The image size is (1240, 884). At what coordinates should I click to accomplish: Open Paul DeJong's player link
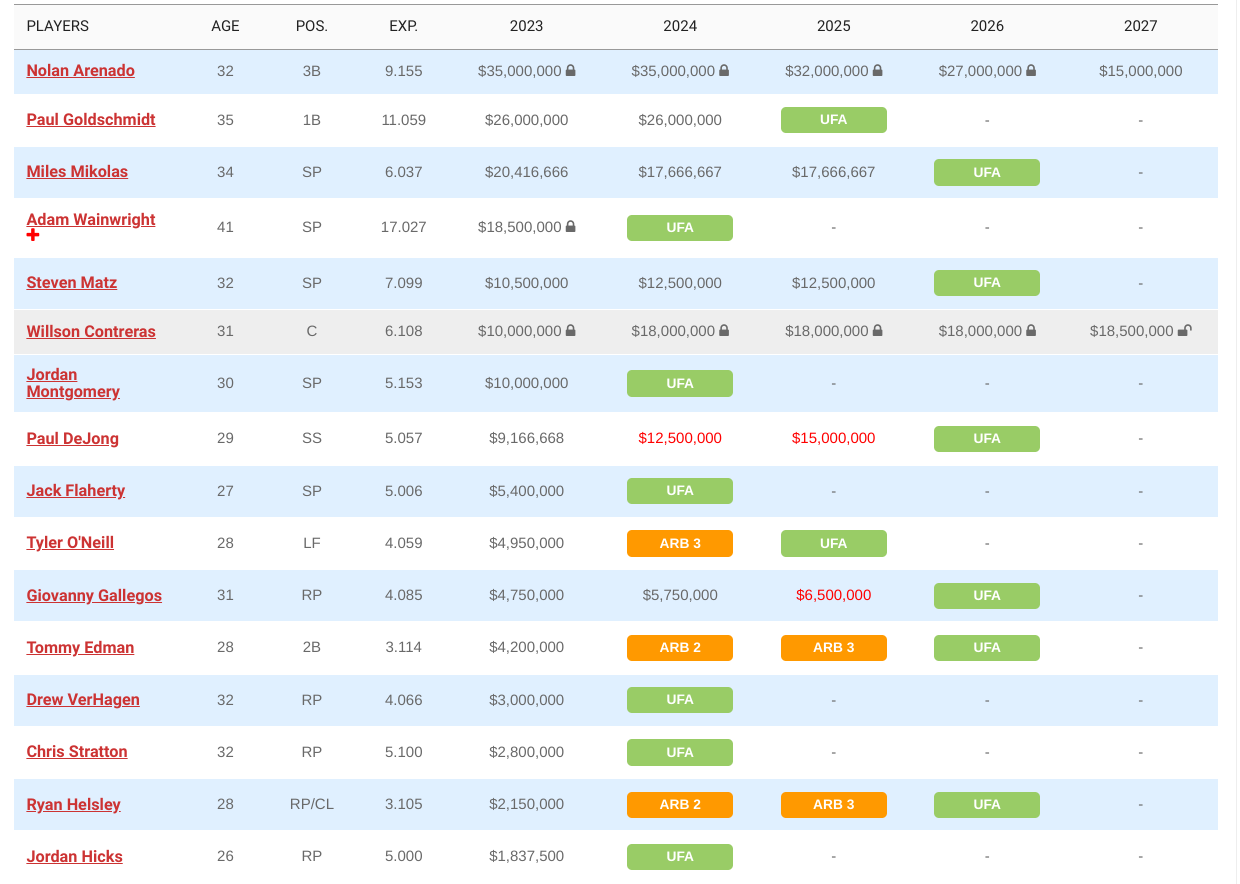pyautogui.click(x=73, y=439)
